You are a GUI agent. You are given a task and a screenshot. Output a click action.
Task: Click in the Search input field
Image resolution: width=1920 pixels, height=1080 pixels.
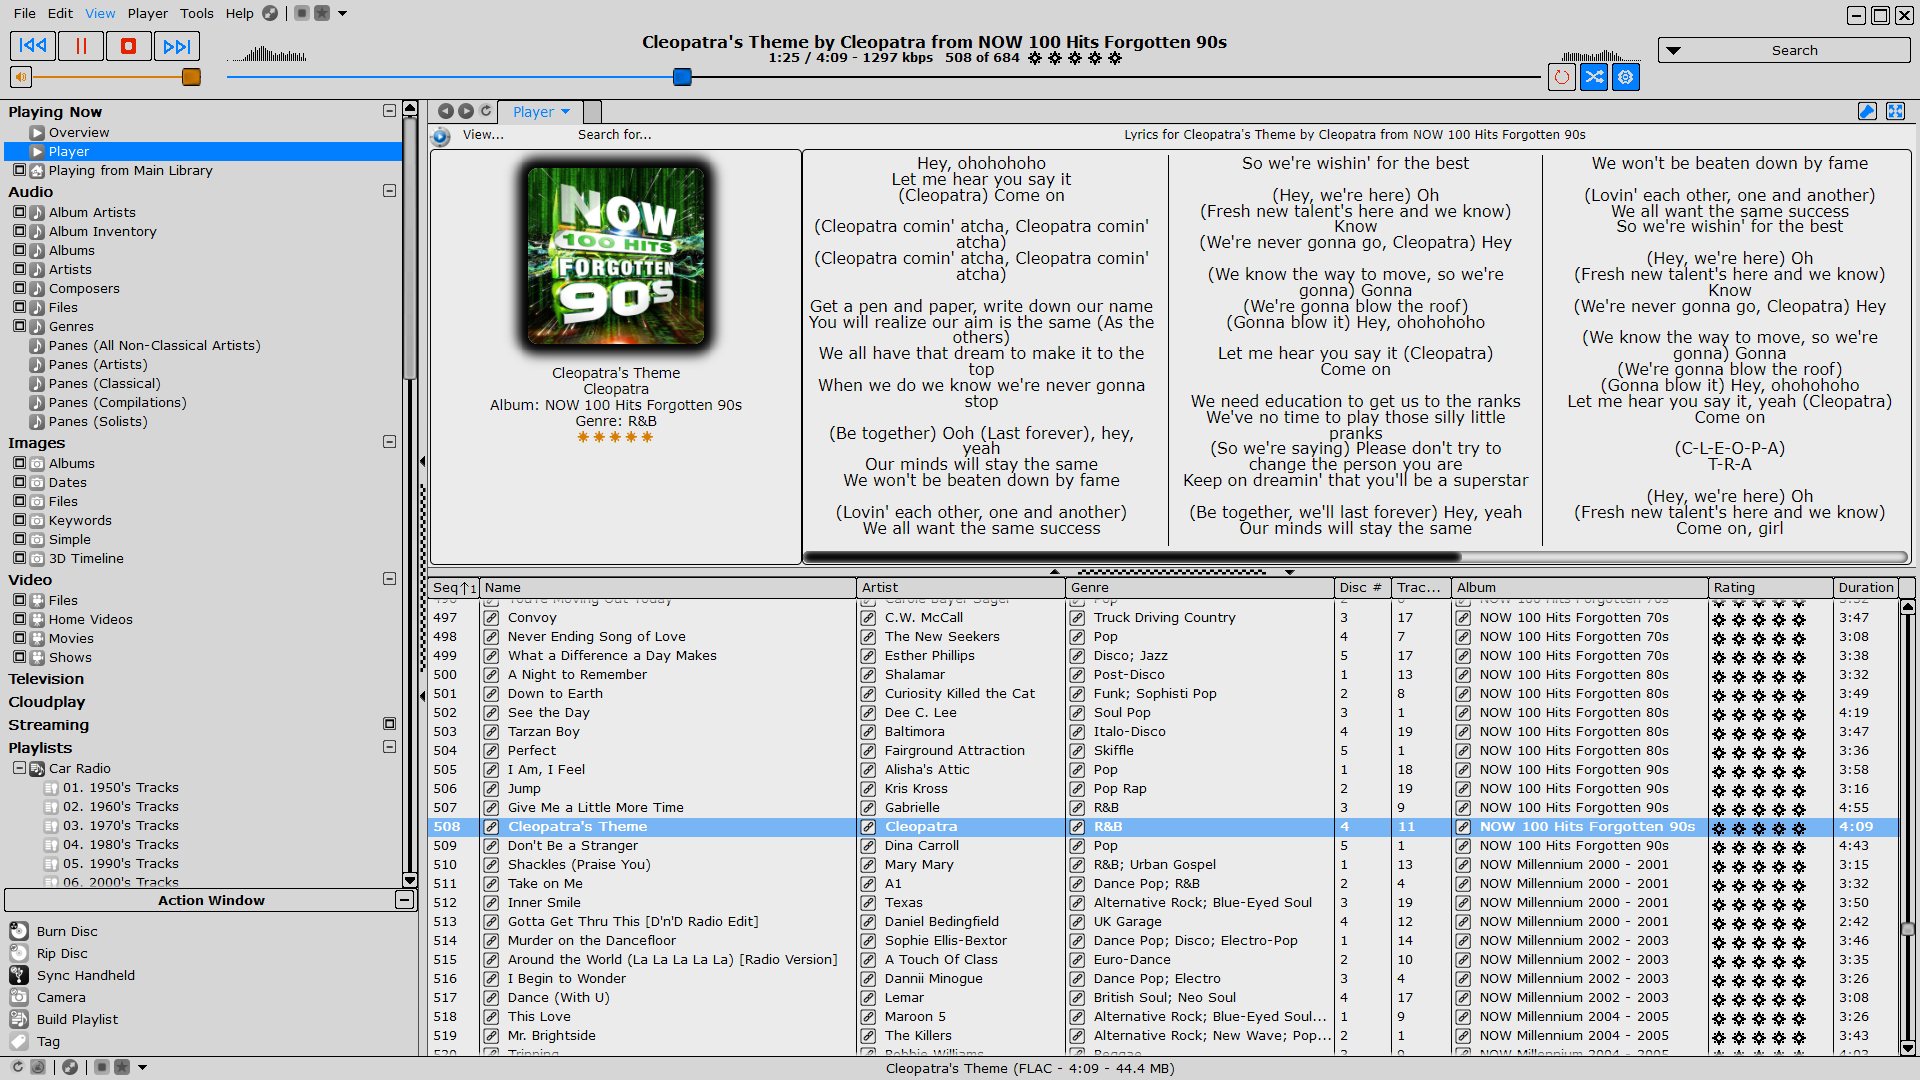pyautogui.click(x=1795, y=50)
